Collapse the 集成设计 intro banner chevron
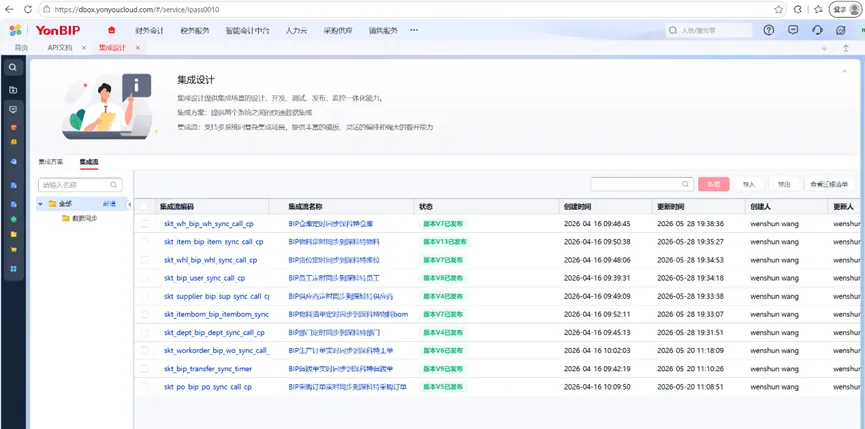This screenshot has height=429, width=865. 844,72
